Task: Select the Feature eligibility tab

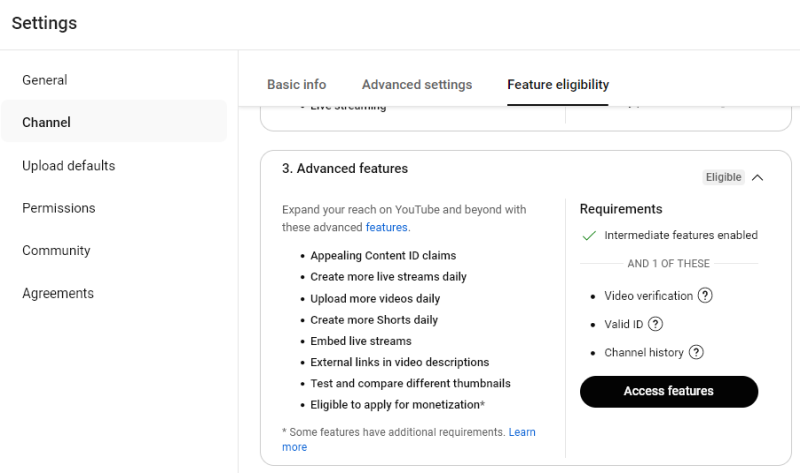Action: 558,85
